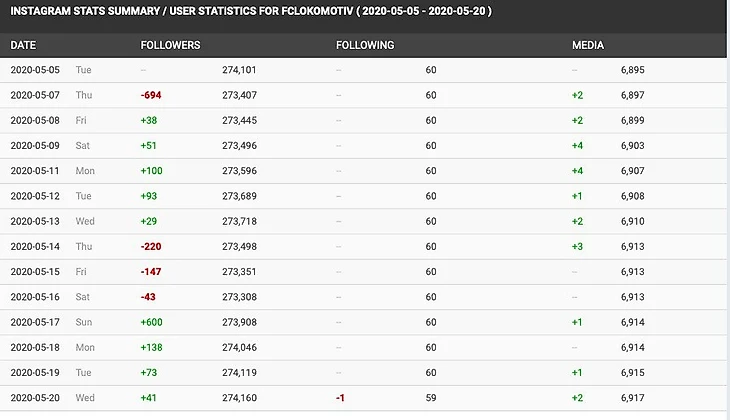
Task: Click the FOLLOWING column header
Action: [365, 45]
